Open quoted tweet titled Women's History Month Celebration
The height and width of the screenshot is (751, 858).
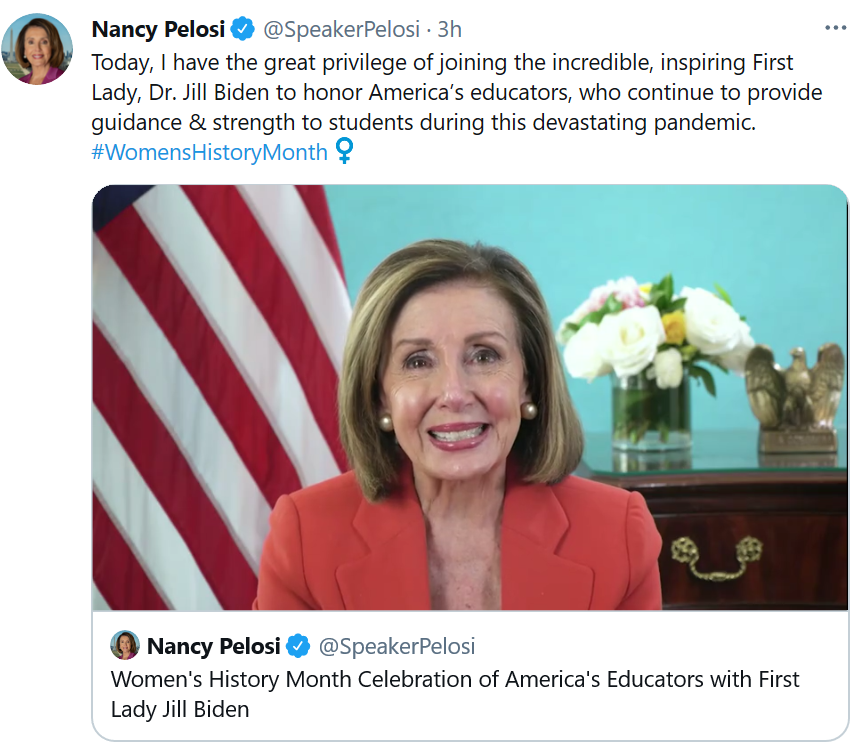click(455, 680)
